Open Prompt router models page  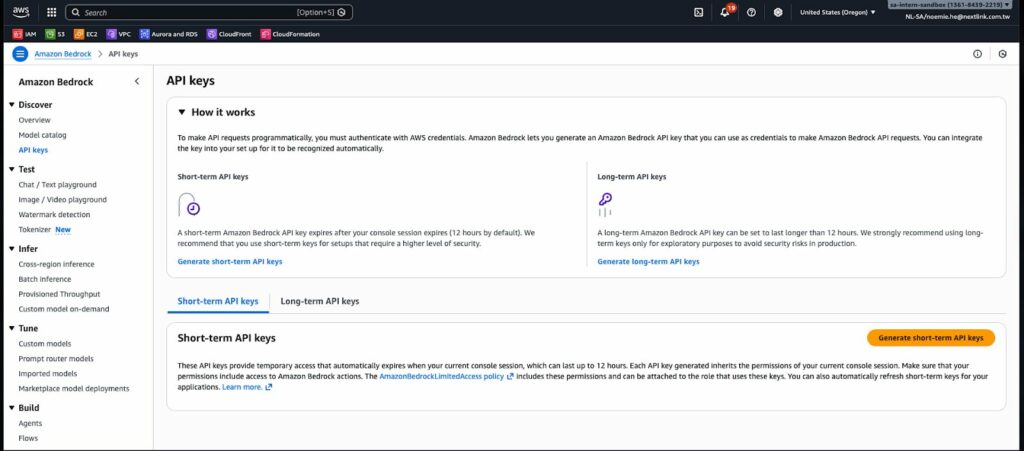pos(56,359)
